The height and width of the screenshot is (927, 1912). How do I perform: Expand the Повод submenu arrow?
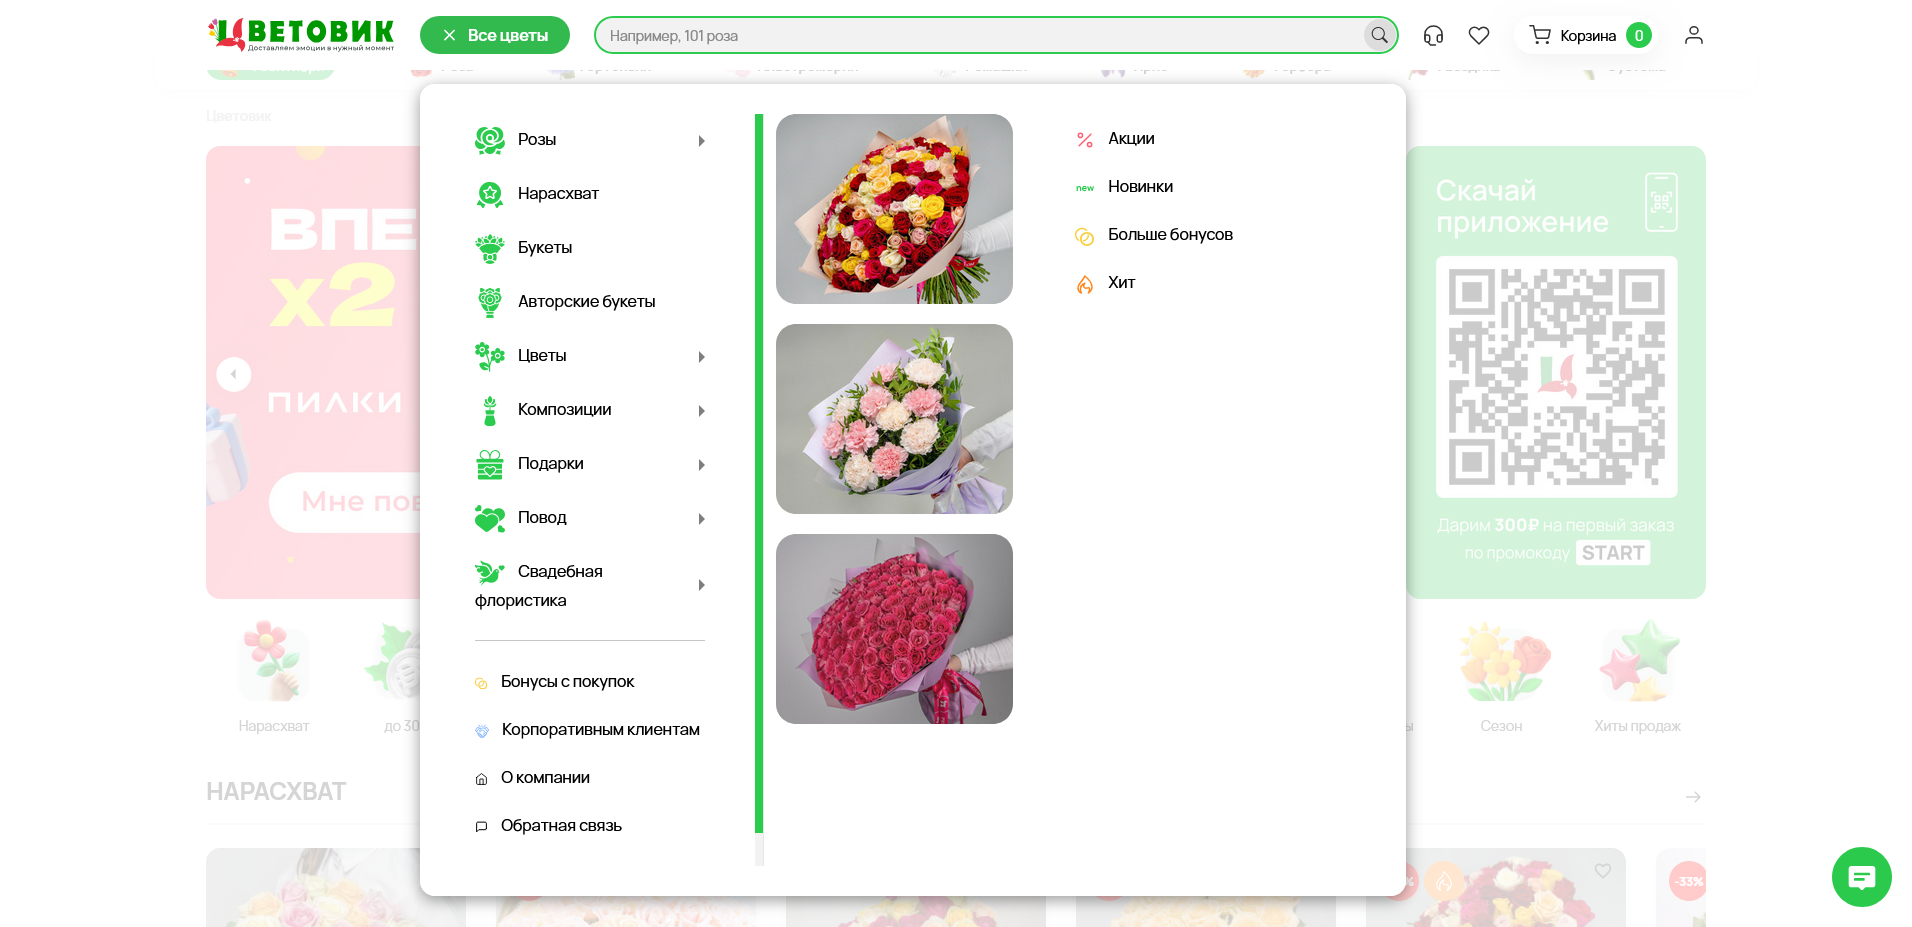pyautogui.click(x=702, y=519)
